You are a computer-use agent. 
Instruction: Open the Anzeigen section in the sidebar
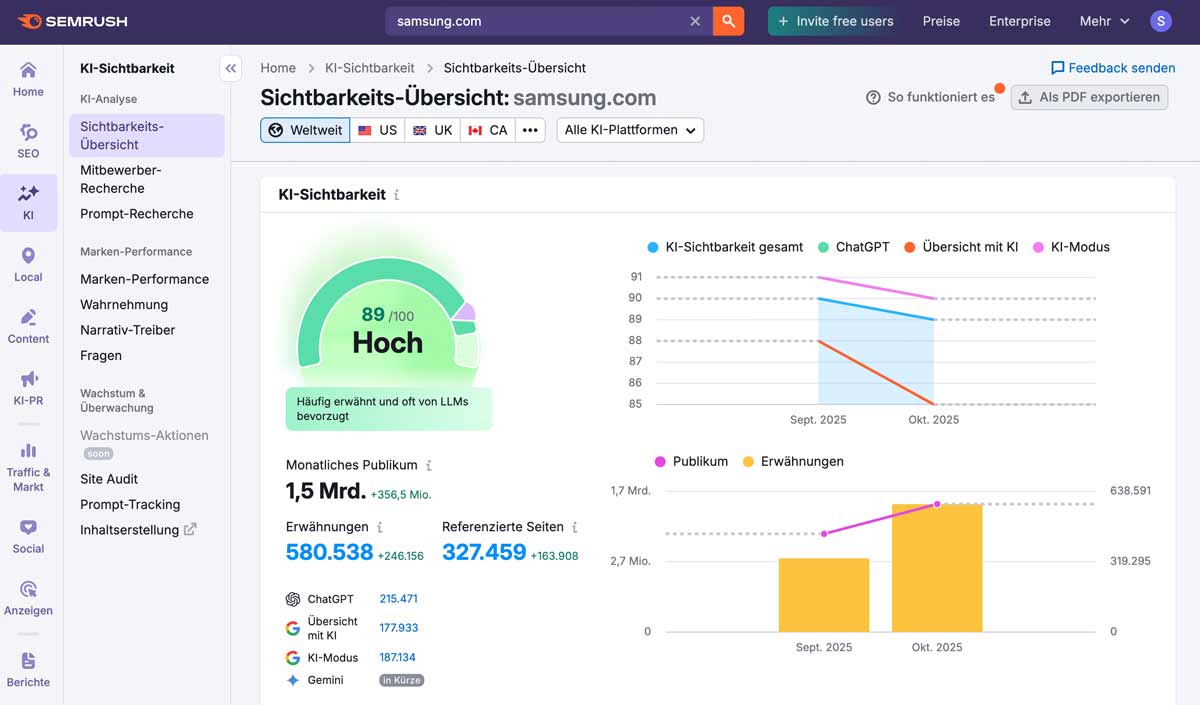[x=28, y=598]
